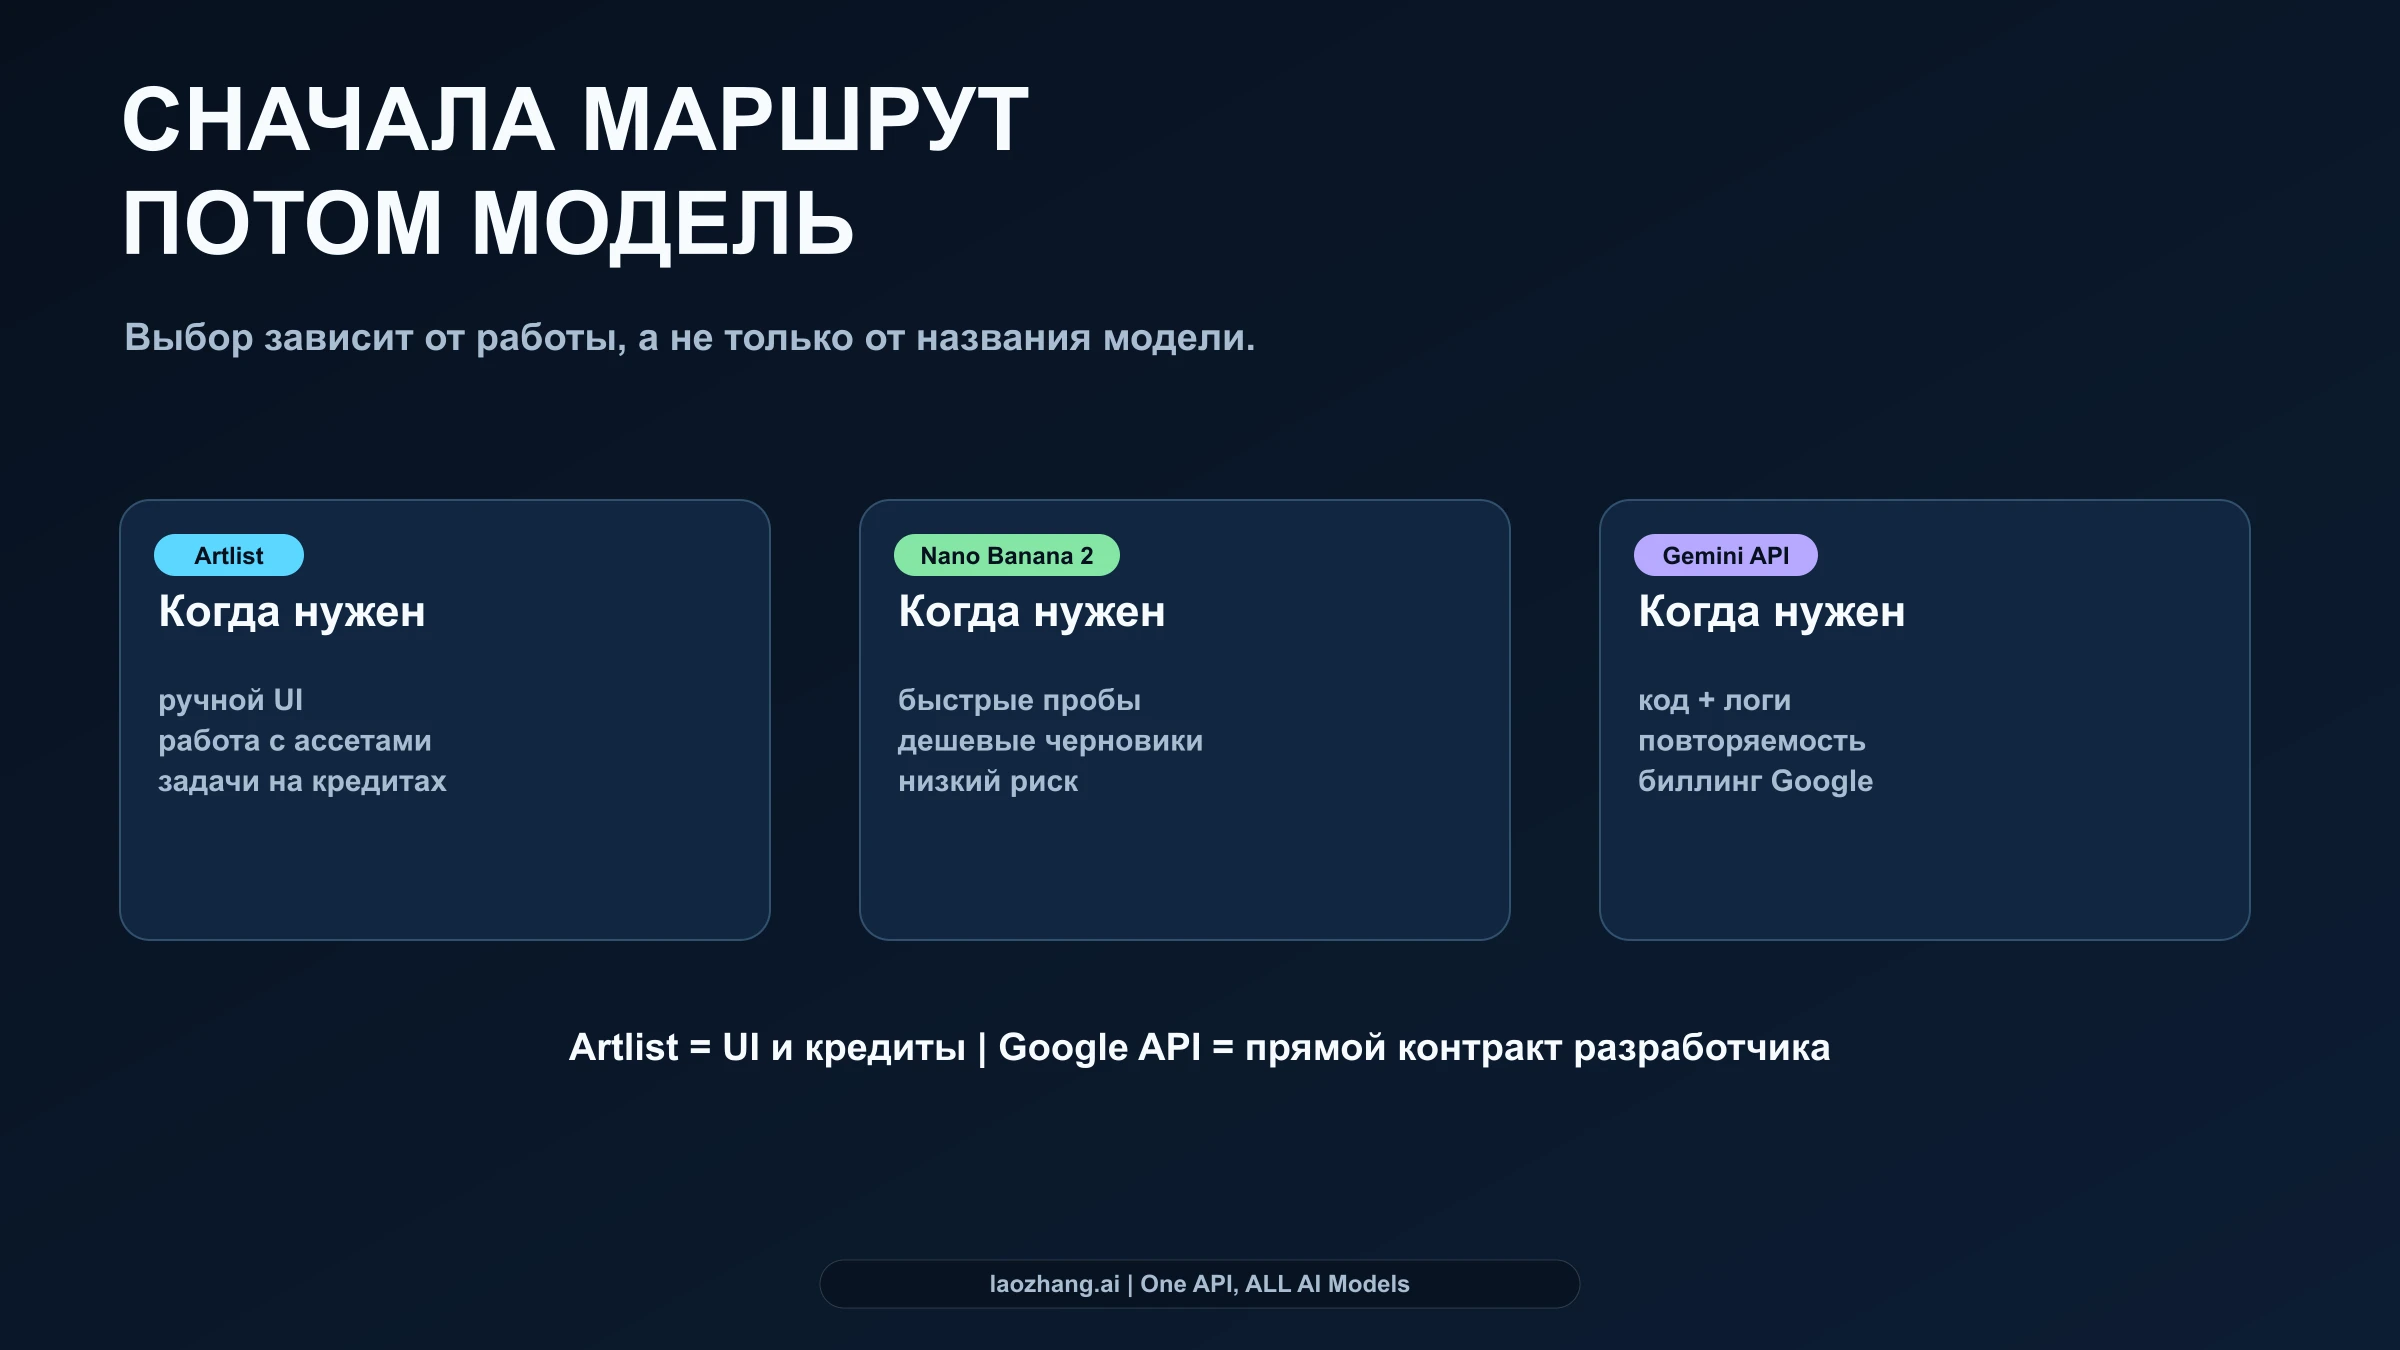2400x1350 pixels.
Task: Select the ручной UI list item
Action: 231,700
